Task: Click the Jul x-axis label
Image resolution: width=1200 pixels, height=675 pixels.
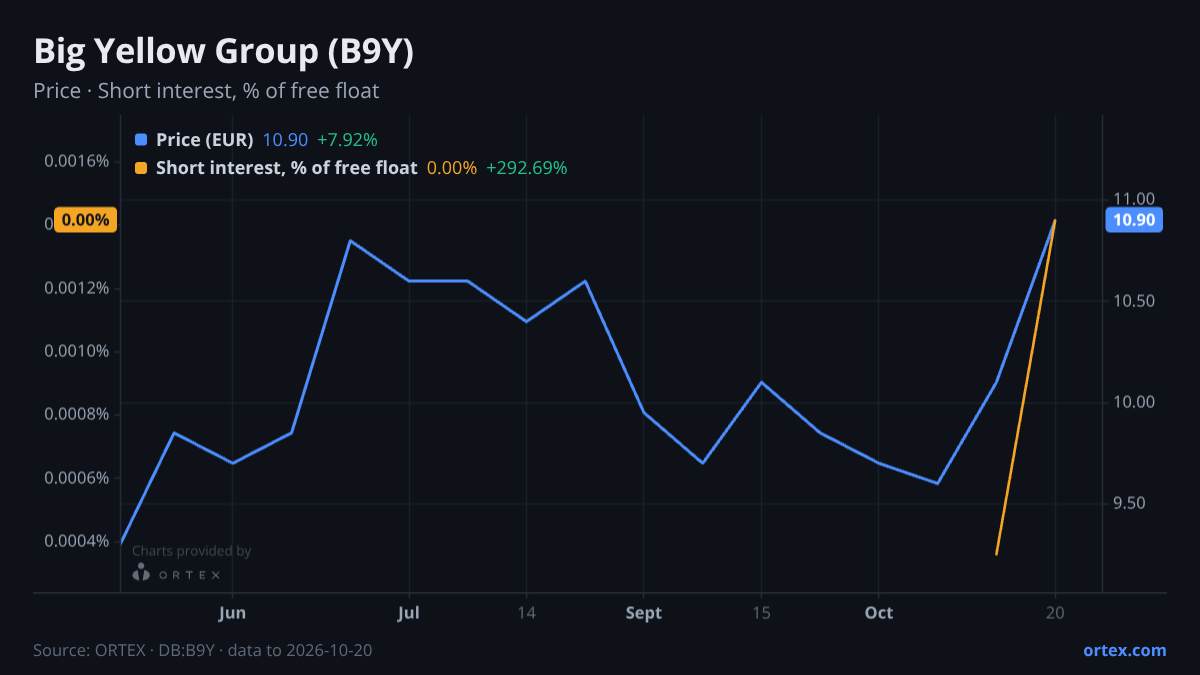Action: pyautogui.click(x=408, y=613)
